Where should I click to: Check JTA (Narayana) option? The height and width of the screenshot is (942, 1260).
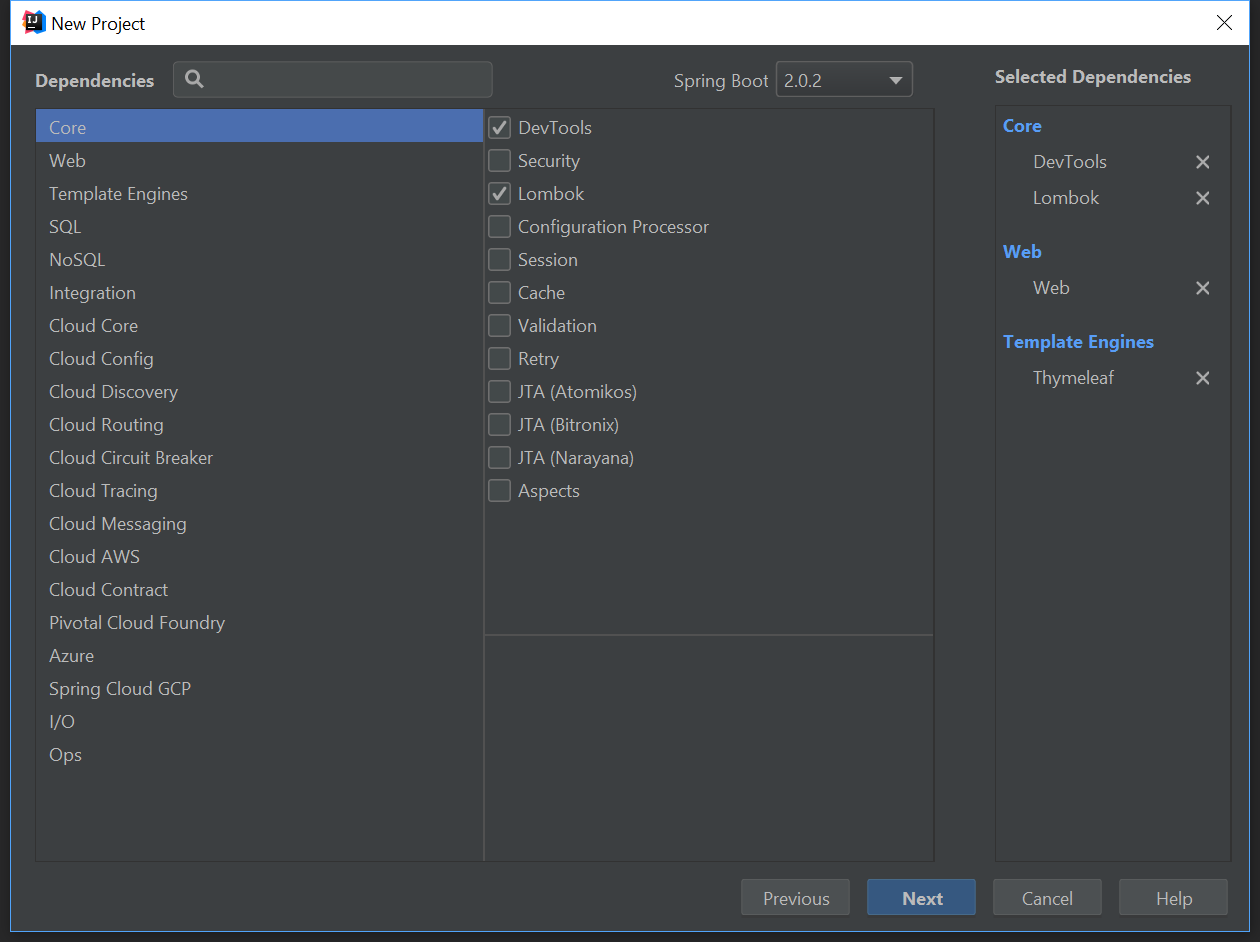(499, 458)
